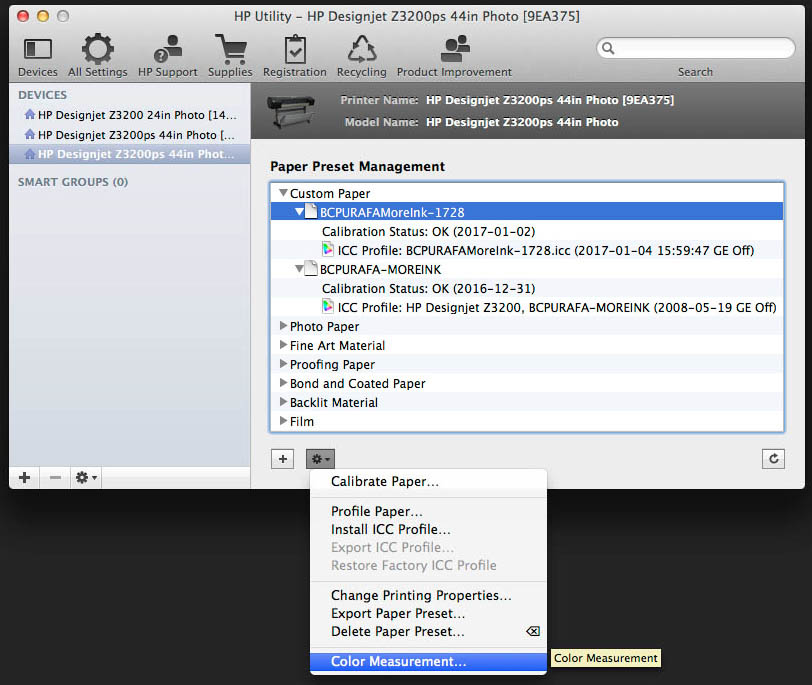Select Color Measurement menu item
Image resolution: width=812 pixels, height=685 pixels.
398,662
